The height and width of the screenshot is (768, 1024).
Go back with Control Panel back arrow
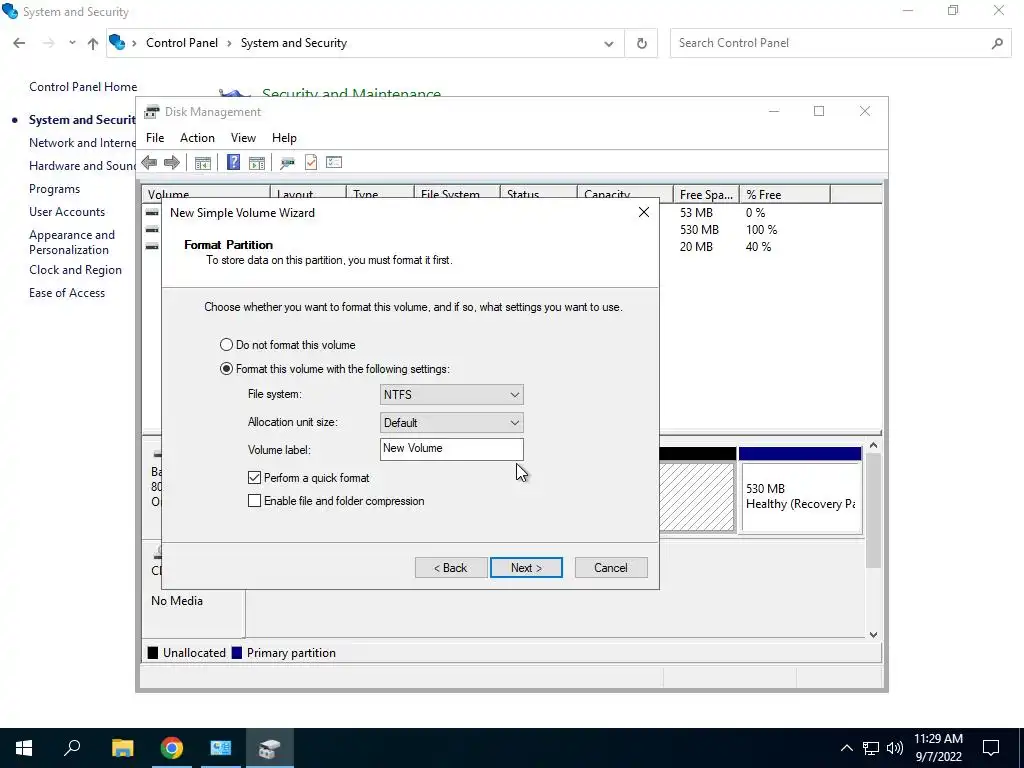pyautogui.click(x=19, y=43)
